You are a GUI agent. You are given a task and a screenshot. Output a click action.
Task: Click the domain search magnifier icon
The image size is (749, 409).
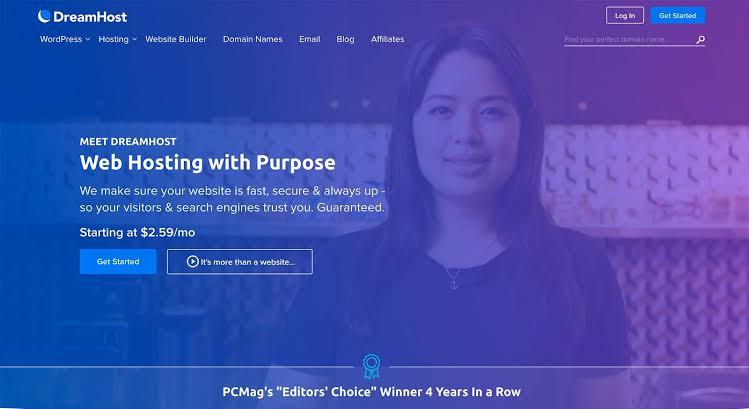coord(700,40)
